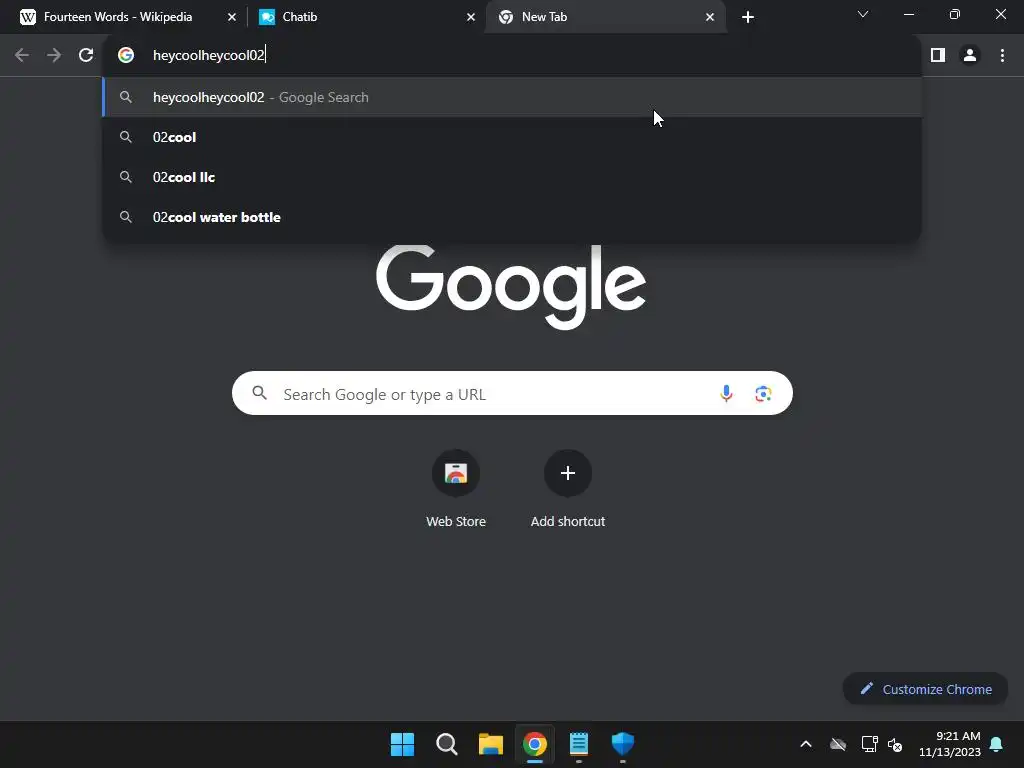Choose heycoolheycool02 - Google Search suggestion
This screenshot has width=1024, height=768.
coord(513,97)
